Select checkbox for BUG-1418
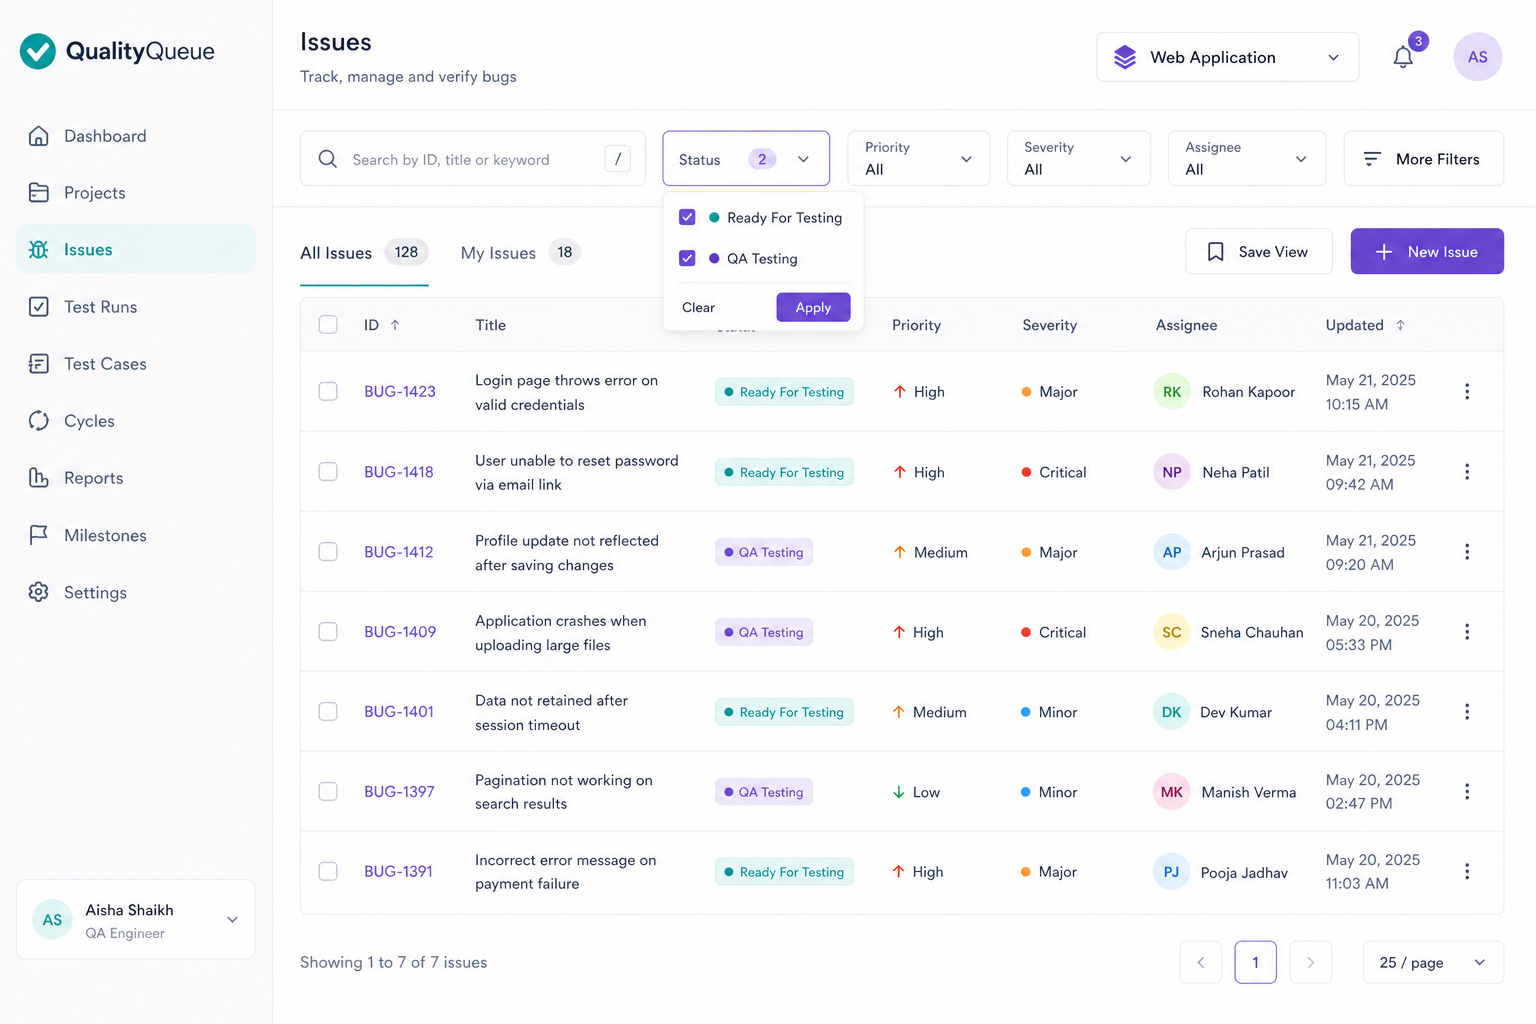Screen dimensions: 1536x1024 328,472
